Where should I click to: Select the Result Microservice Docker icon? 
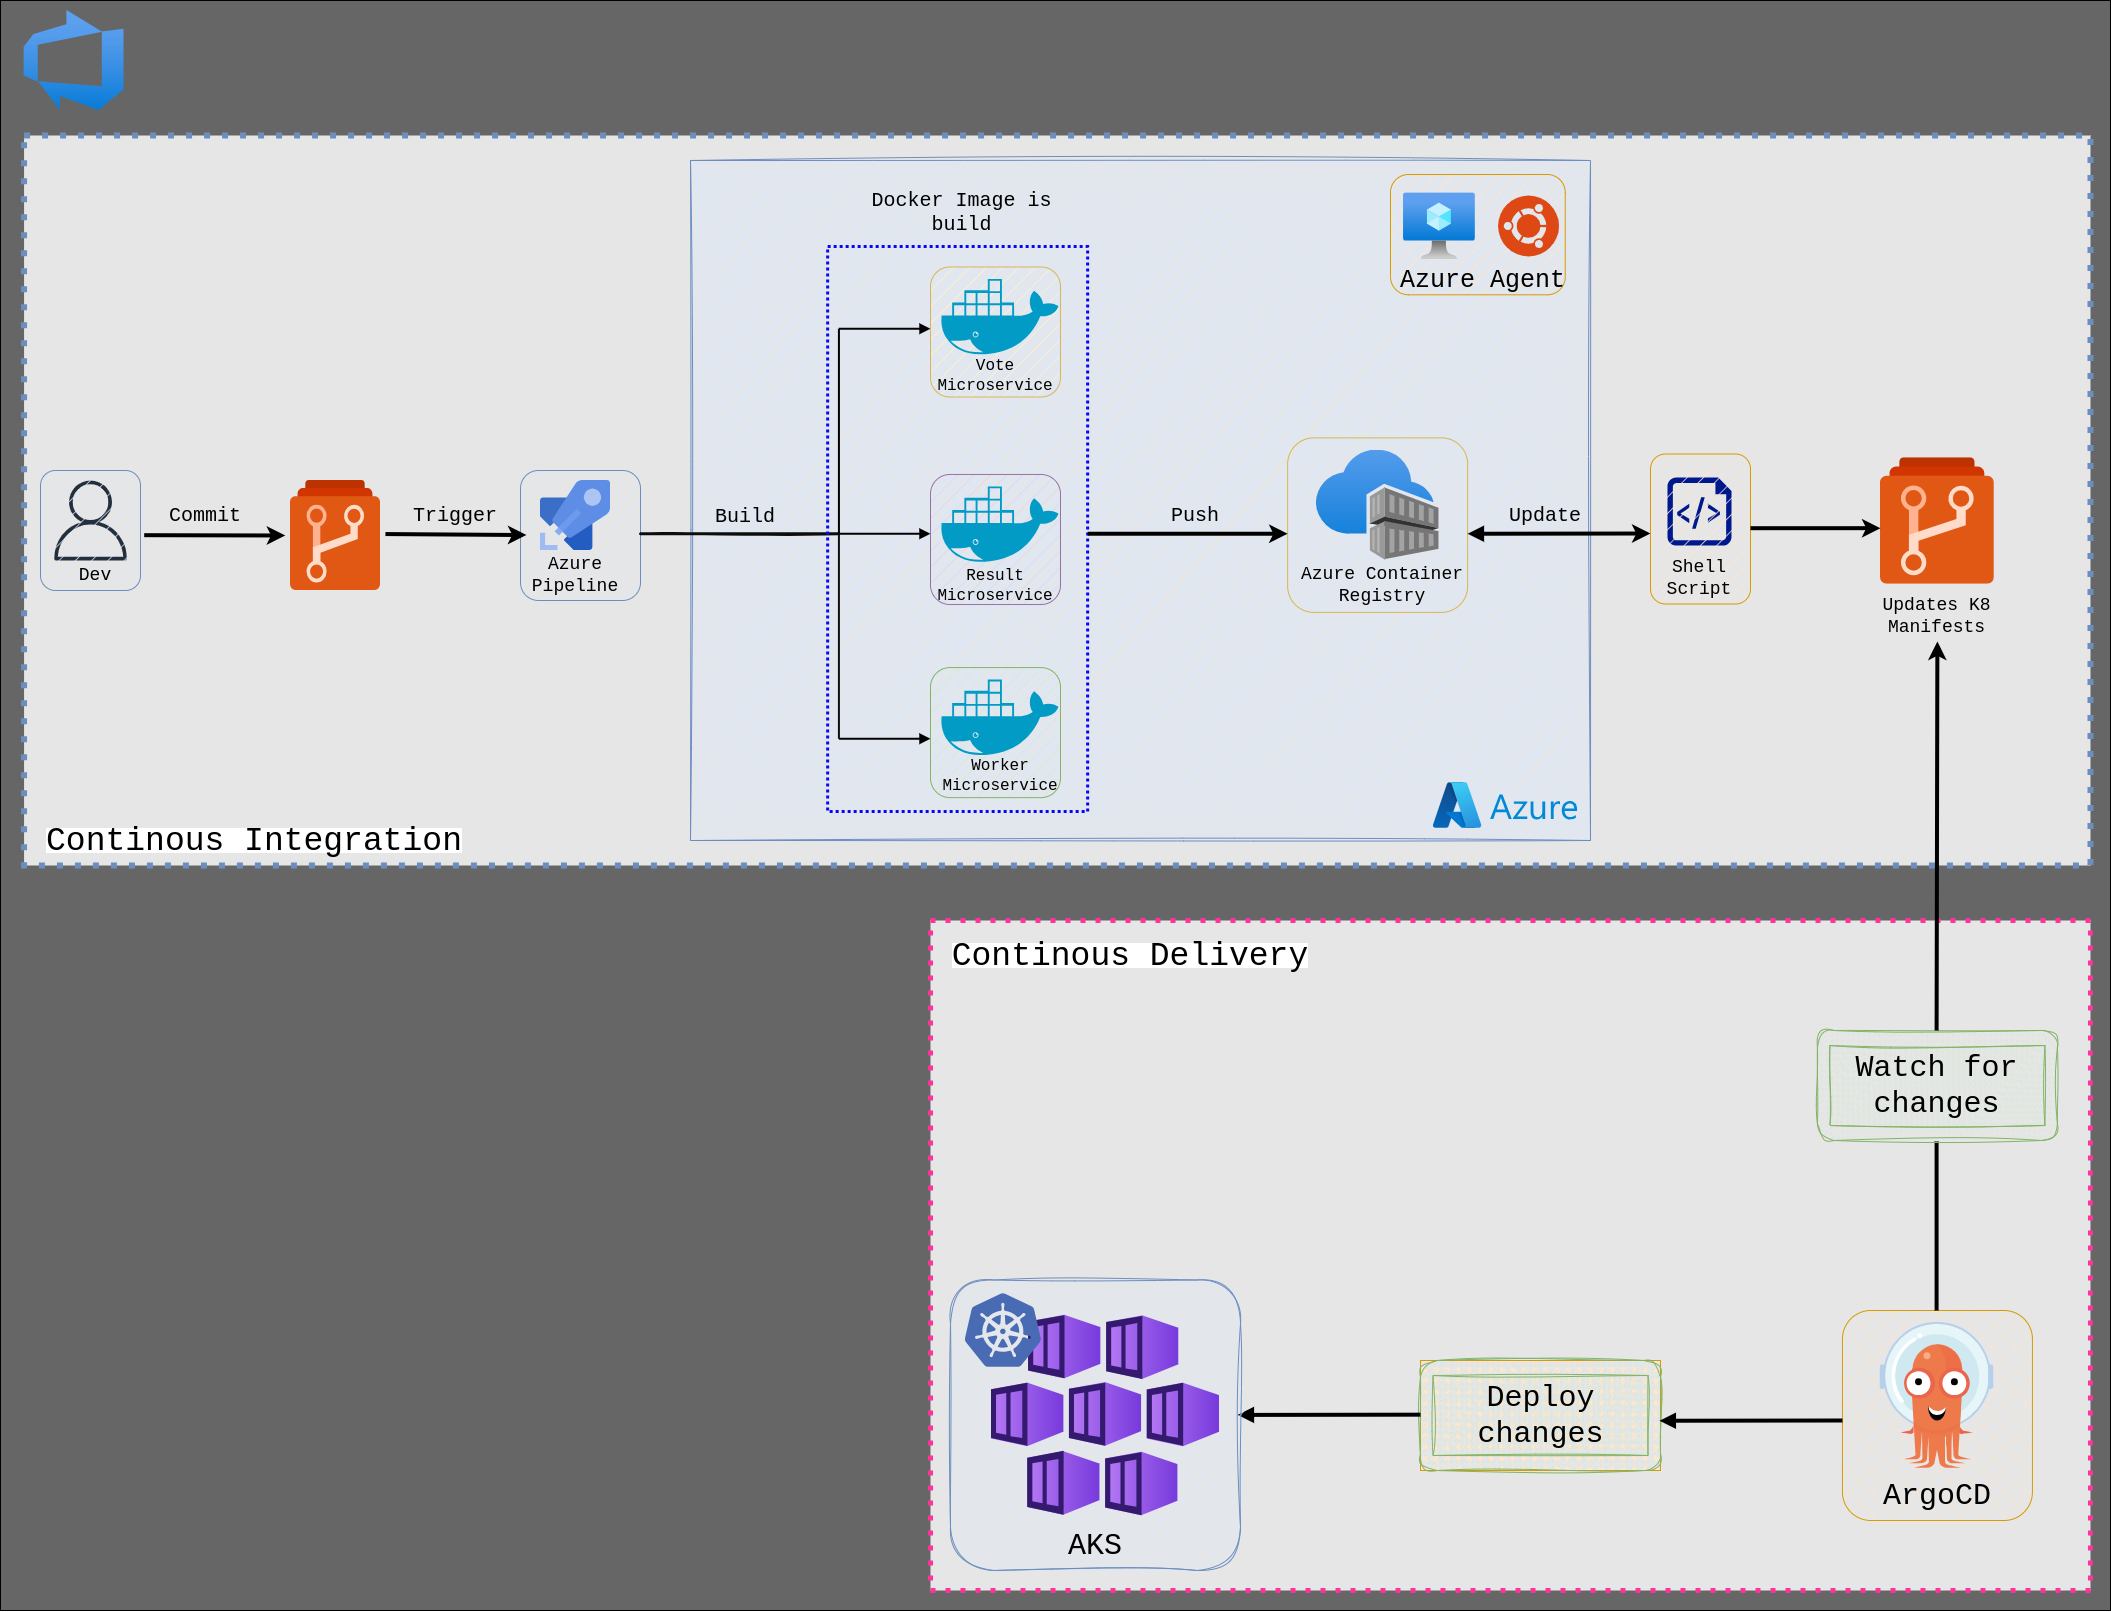[996, 525]
